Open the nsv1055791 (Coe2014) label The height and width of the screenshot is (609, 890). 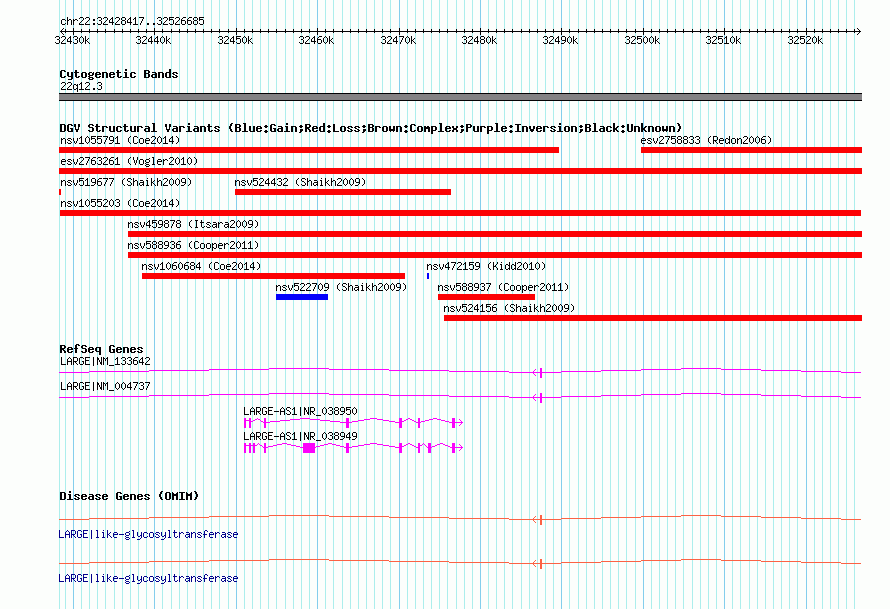pyautogui.click(x=120, y=140)
